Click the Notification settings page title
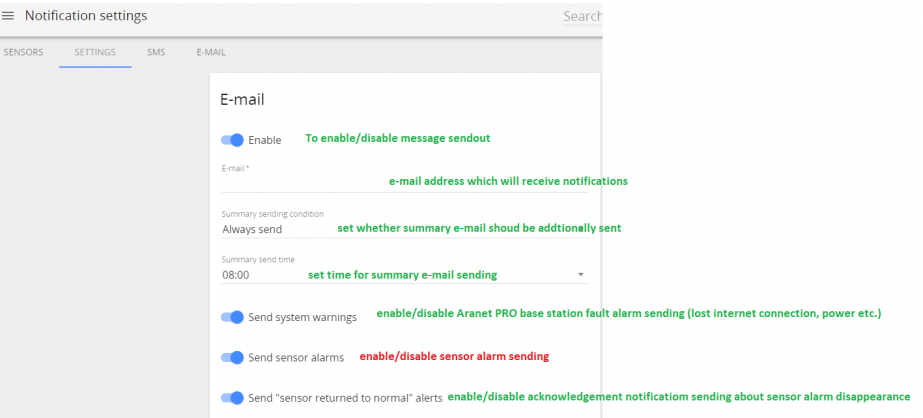Screen dimensions: 923x418 click(x=86, y=16)
